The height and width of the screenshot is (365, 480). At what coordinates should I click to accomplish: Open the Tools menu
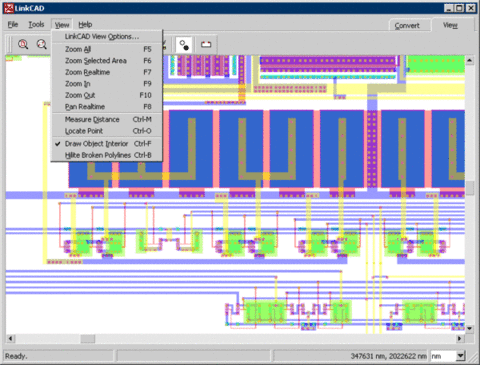pos(36,24)
